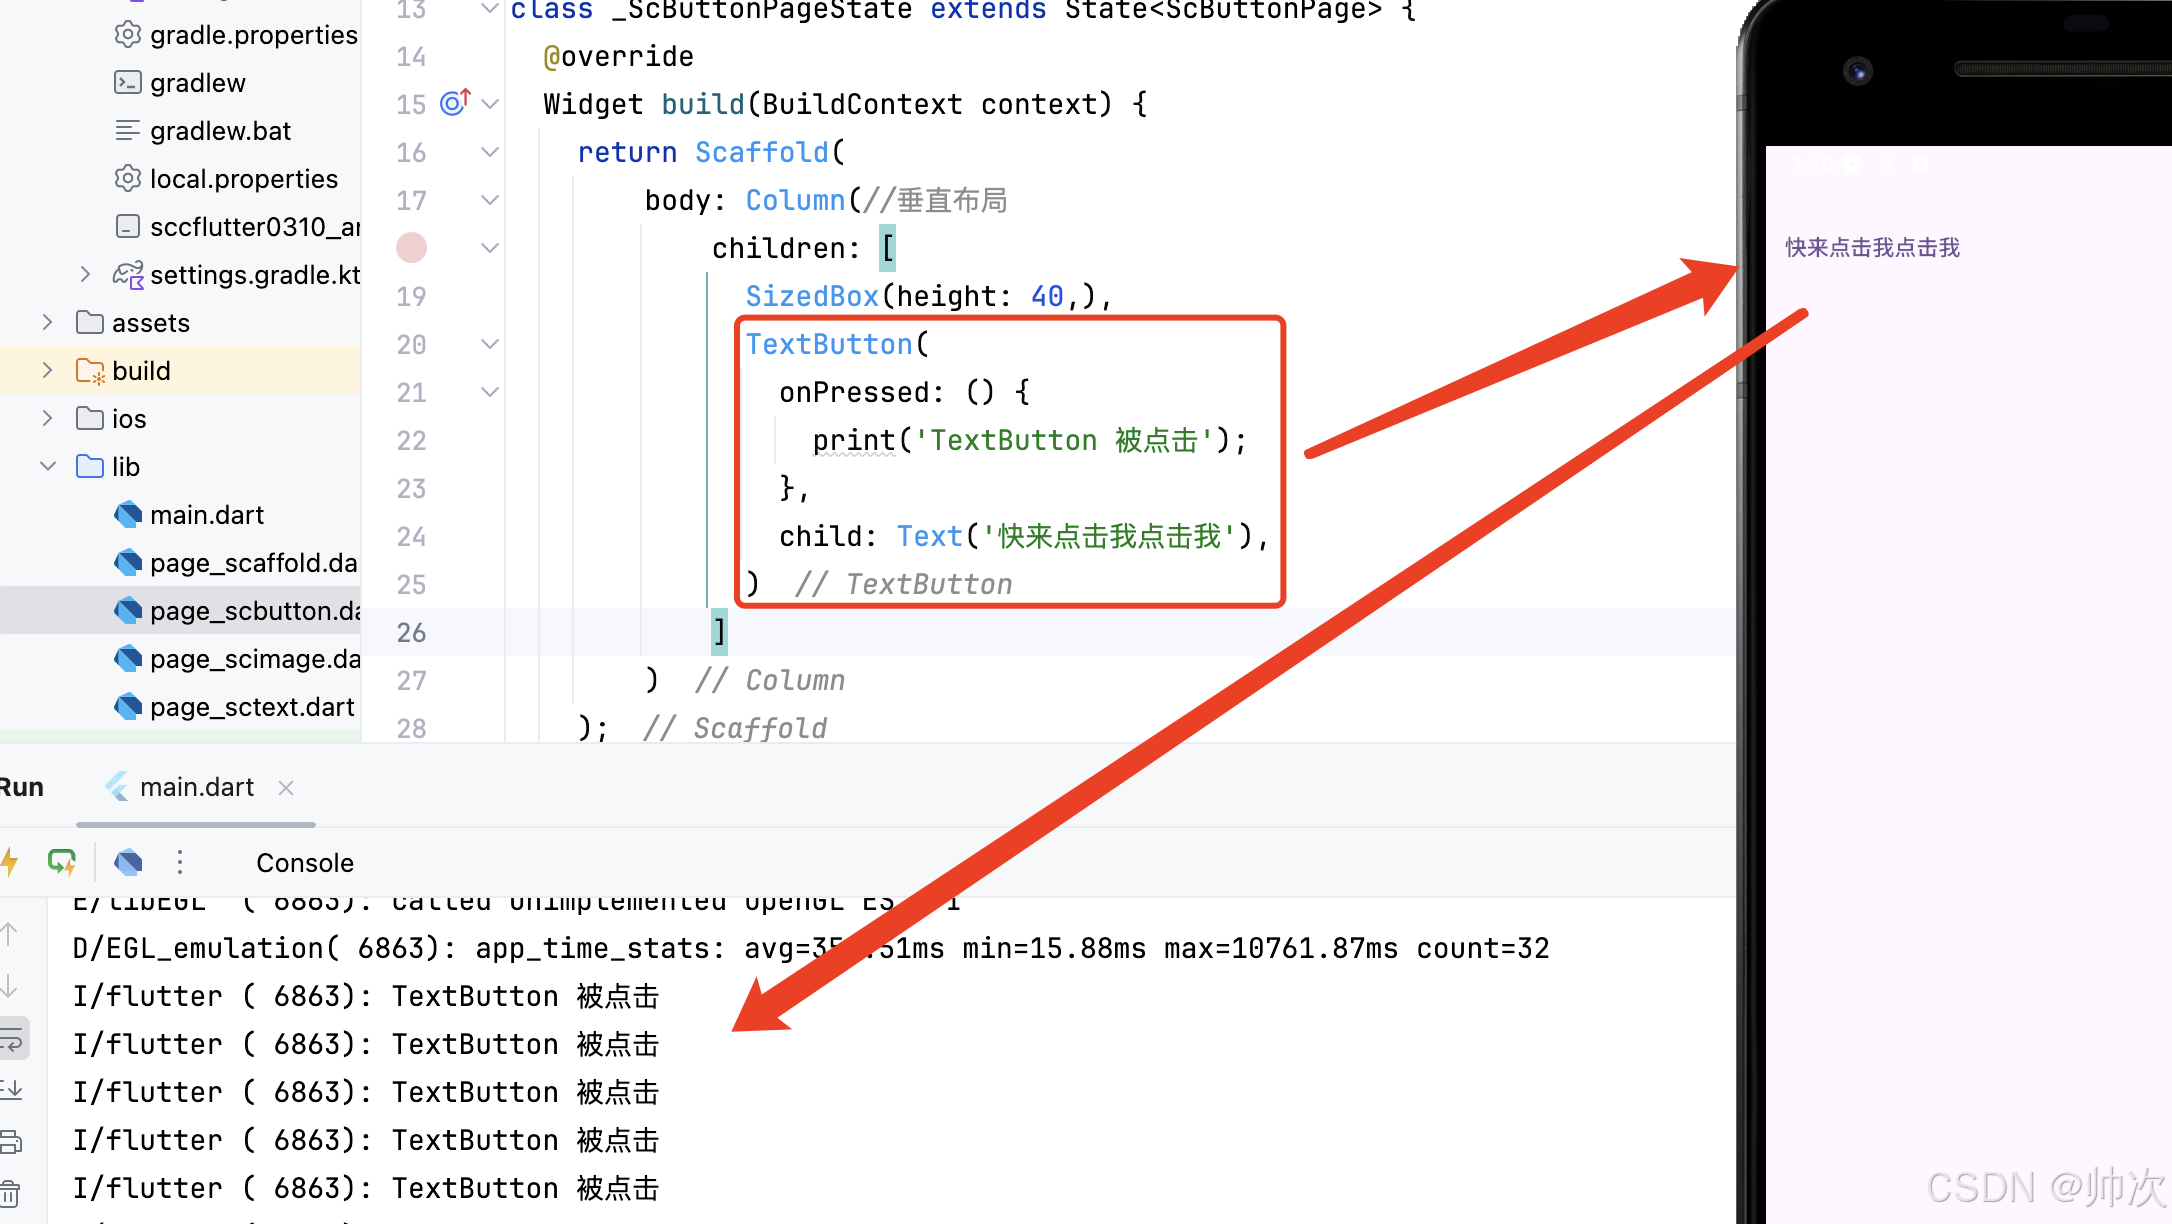Screen dimensions: 2172x1224
Task: Select the build folder
Action: pyautogui.click(x=124, y=371)
